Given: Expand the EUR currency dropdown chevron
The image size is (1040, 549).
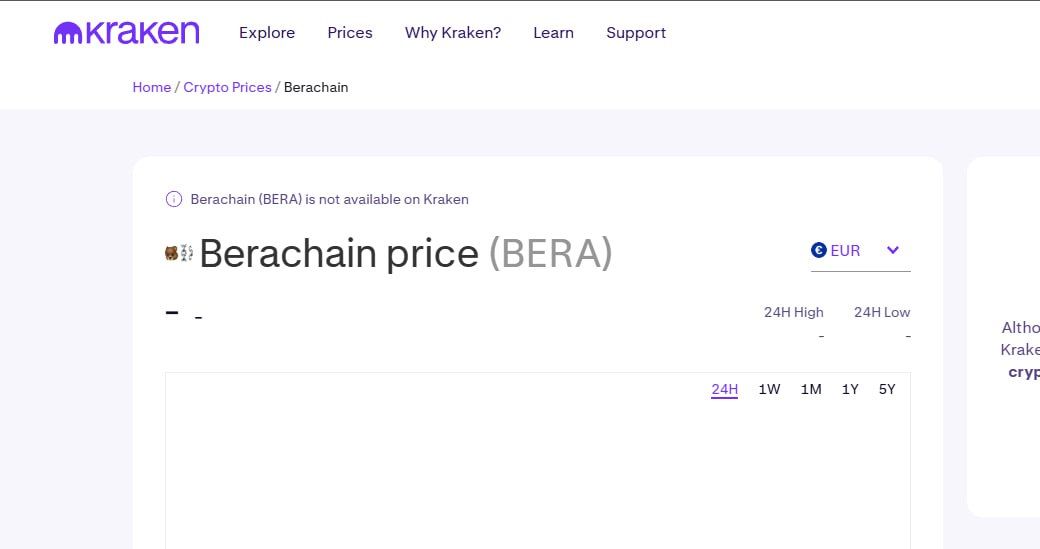Looking at the screenshot, I should (893, 250).
